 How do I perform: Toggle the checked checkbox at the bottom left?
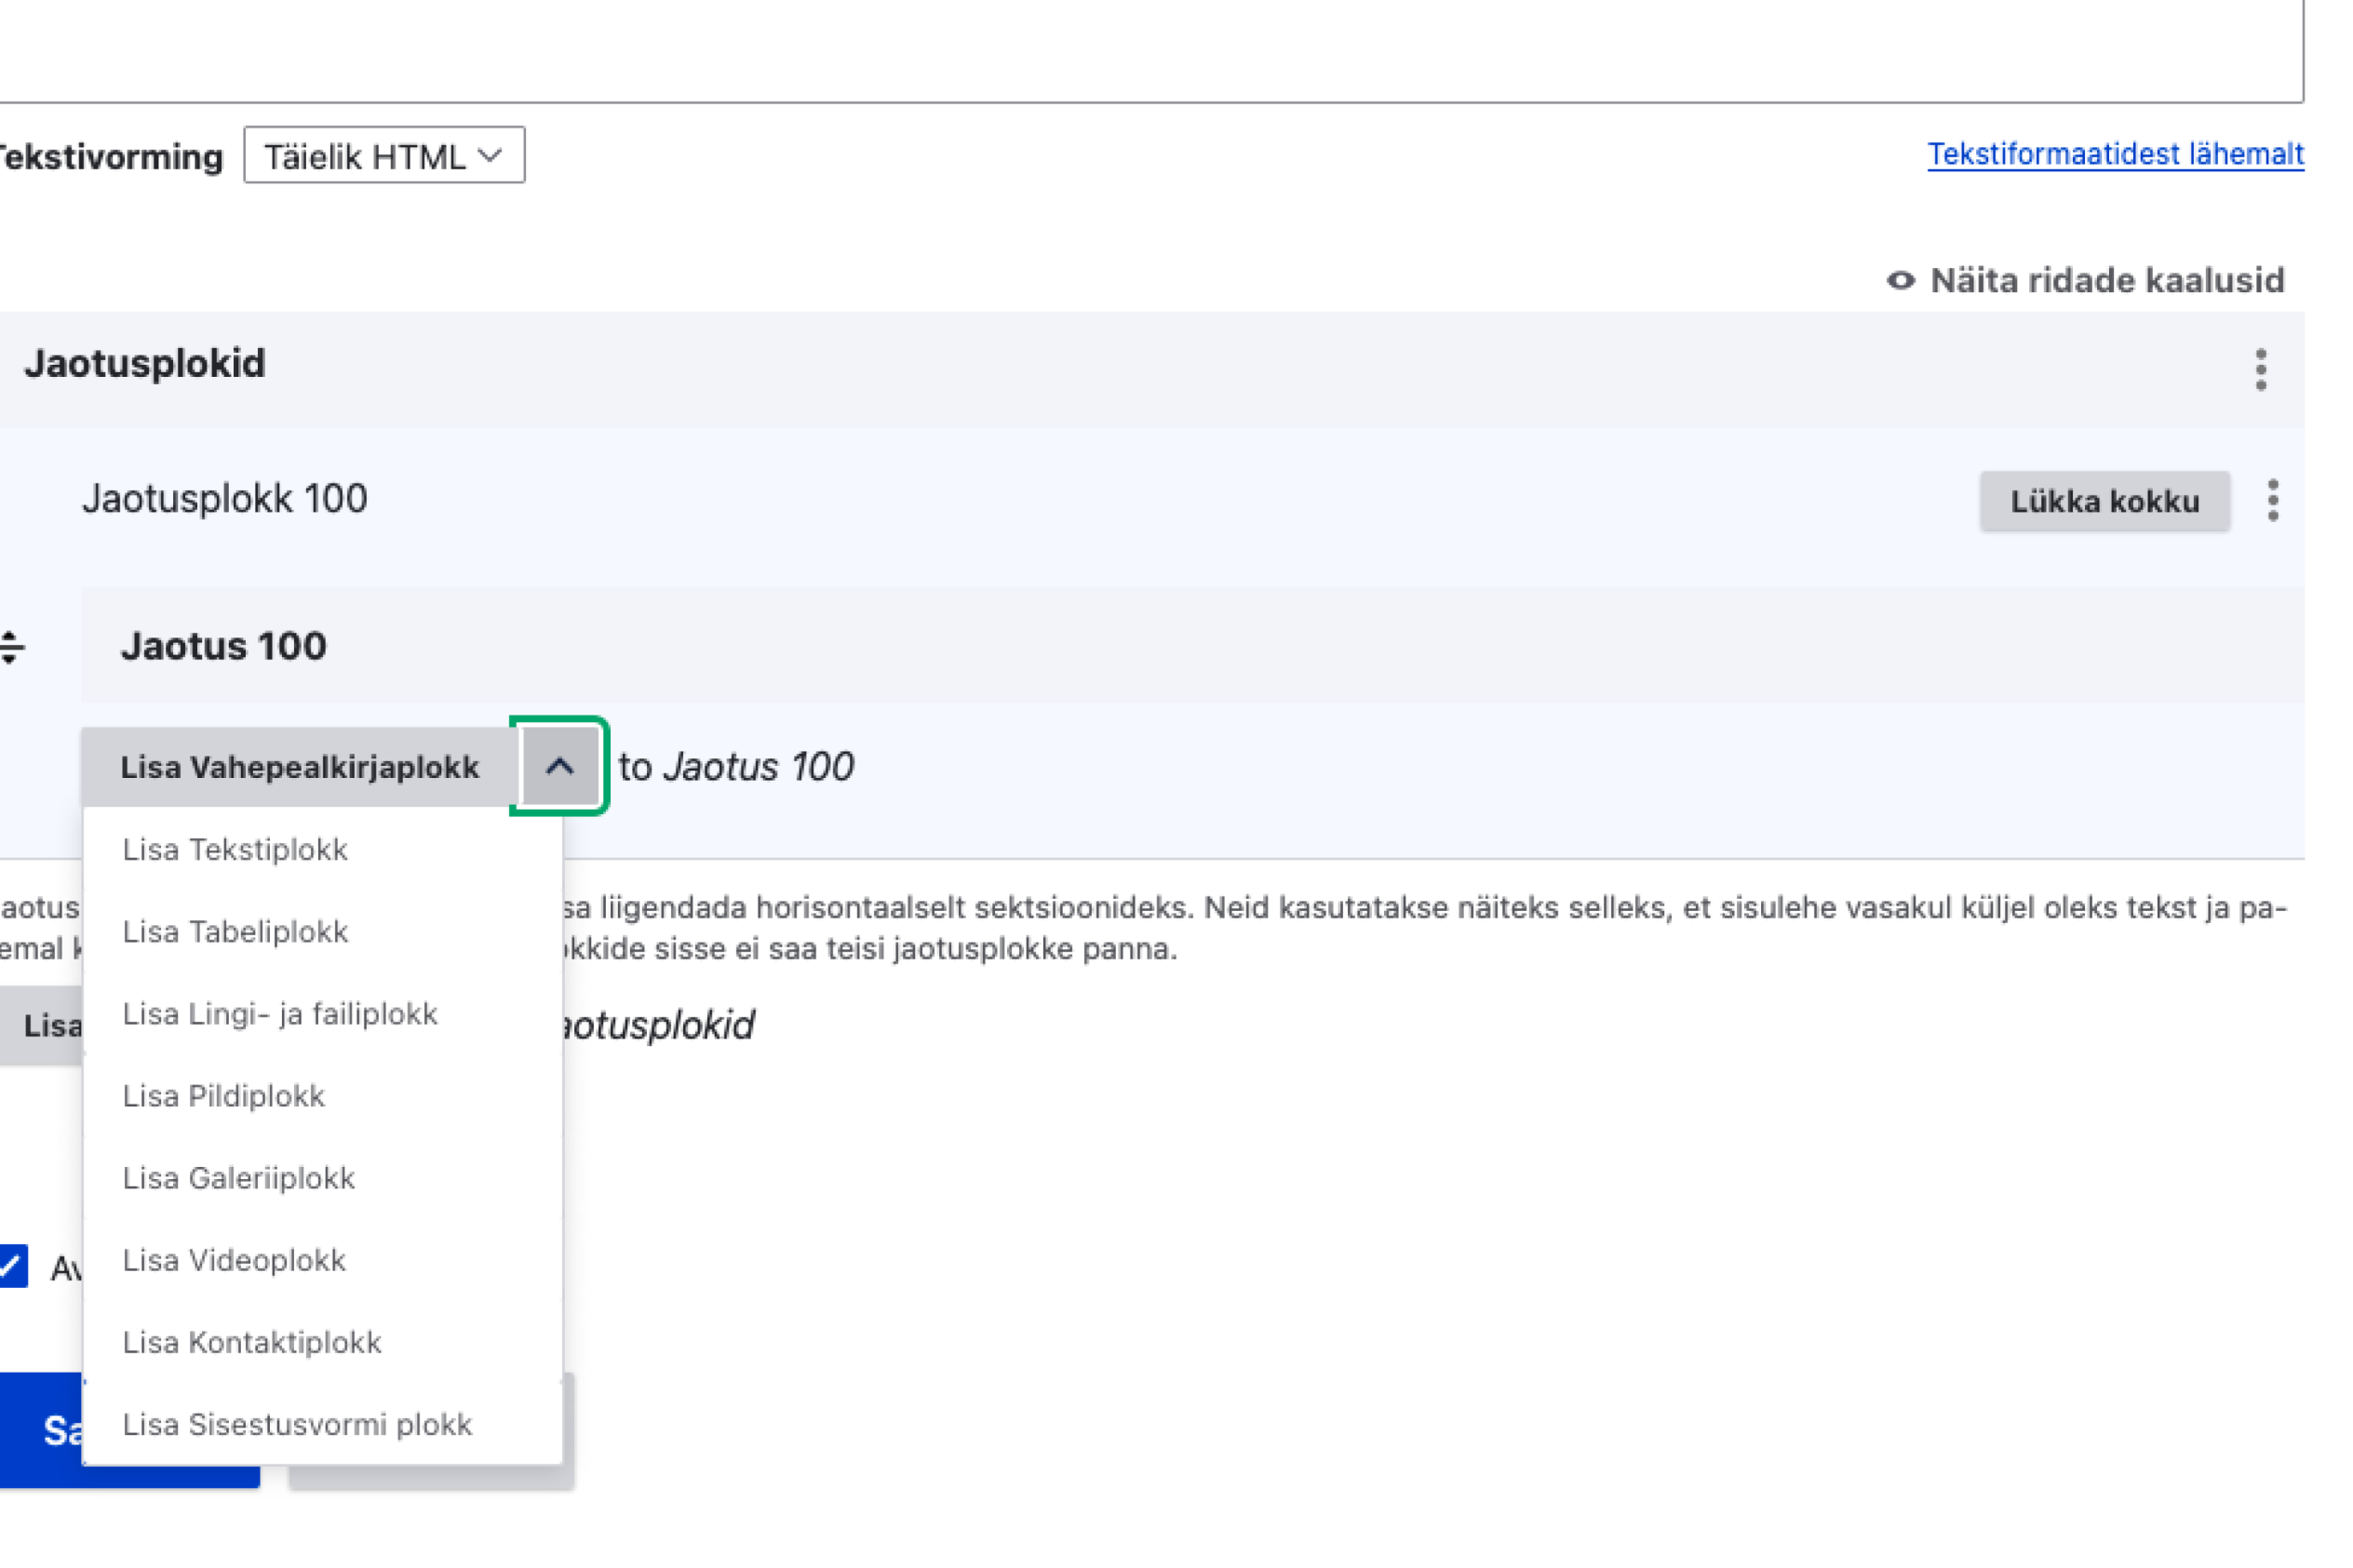click(14, 1266)
